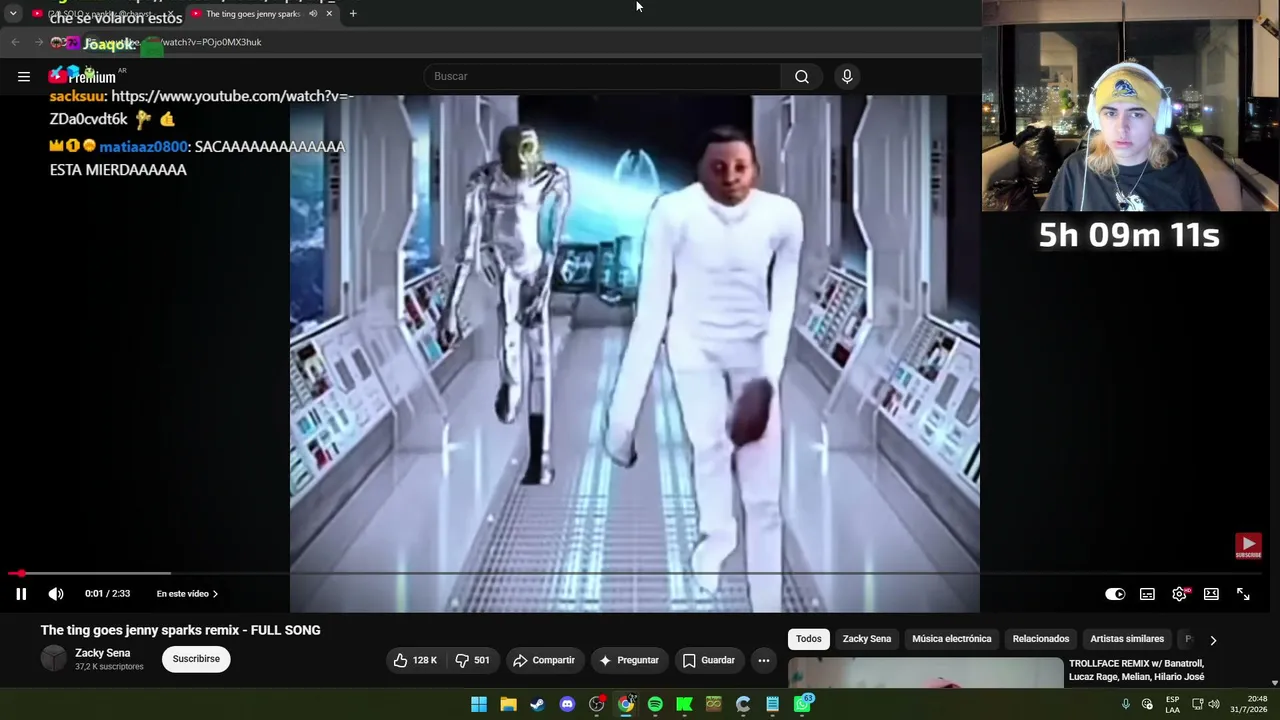Dislike the video with 501 thumbs-down
This screenshot has height=720, width=1280.
pyautogui.click(x=473, y=660)
